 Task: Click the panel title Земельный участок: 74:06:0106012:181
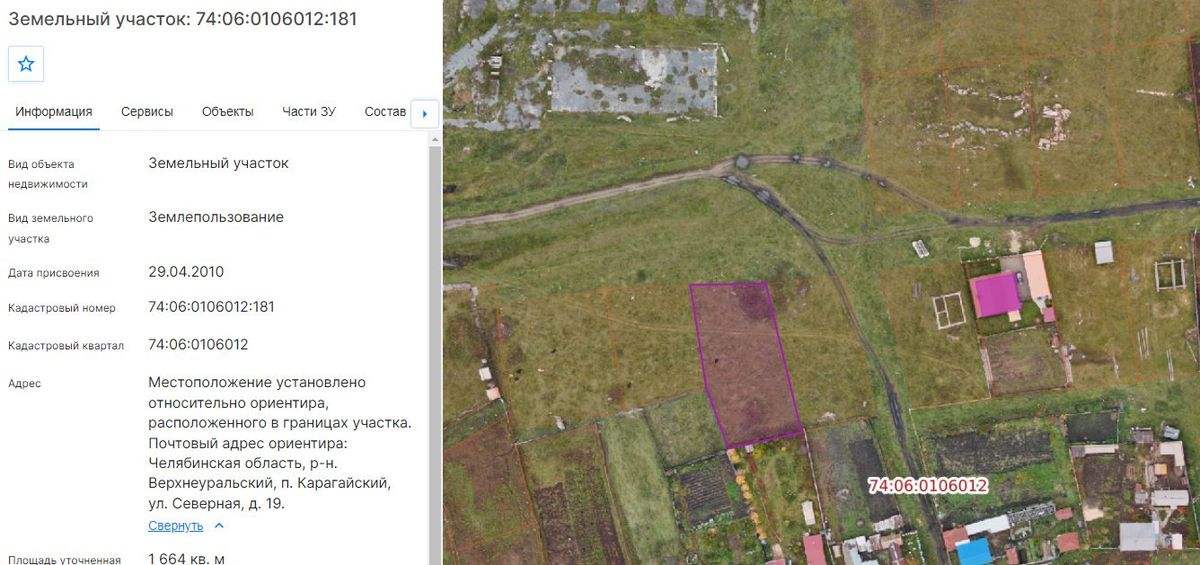tap(183, 18)
